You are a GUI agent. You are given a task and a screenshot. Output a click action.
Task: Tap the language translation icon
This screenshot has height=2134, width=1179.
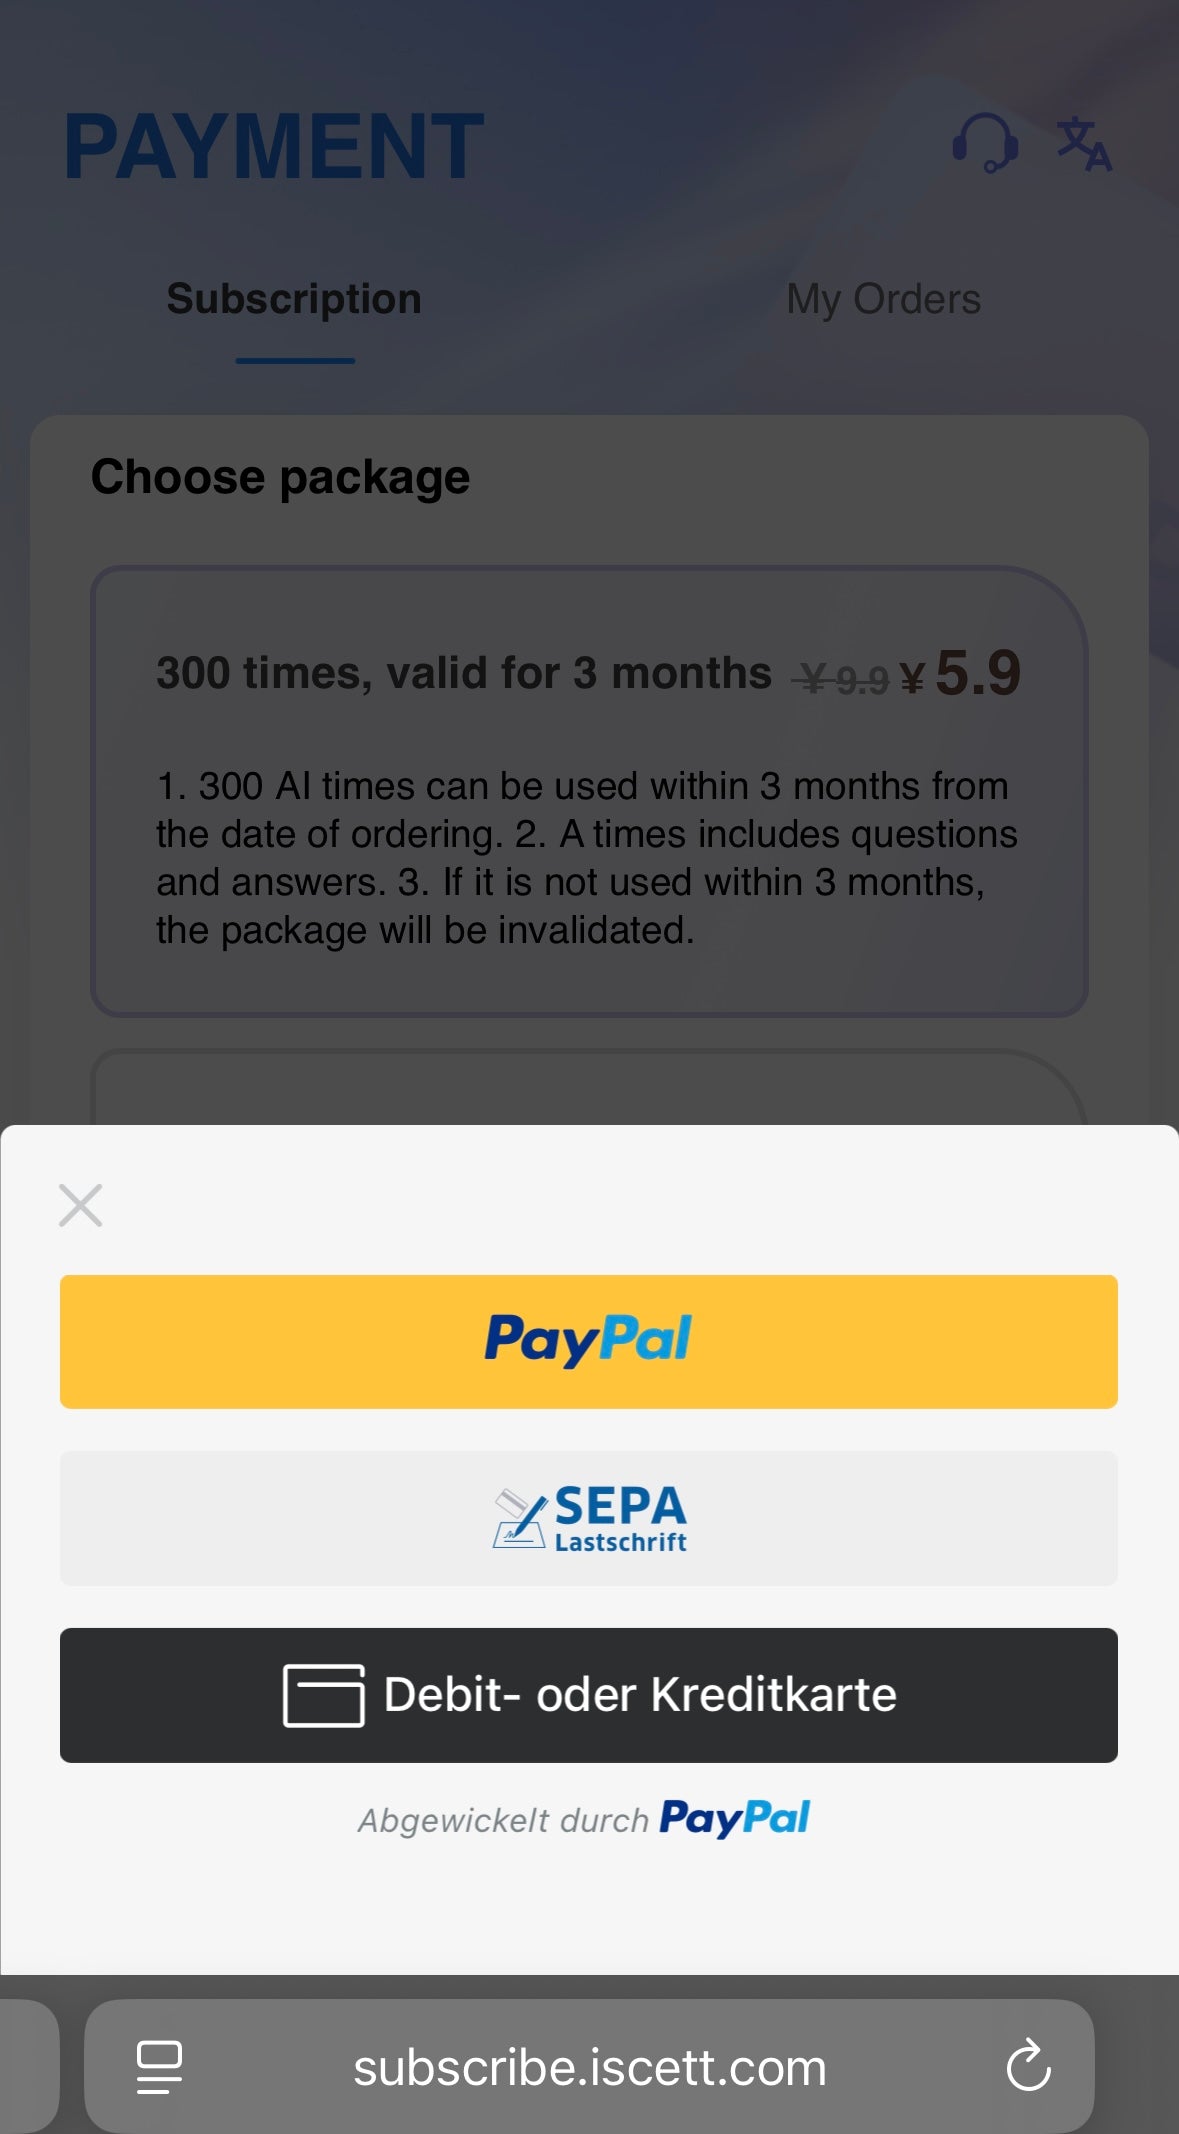click(1084, 143)
